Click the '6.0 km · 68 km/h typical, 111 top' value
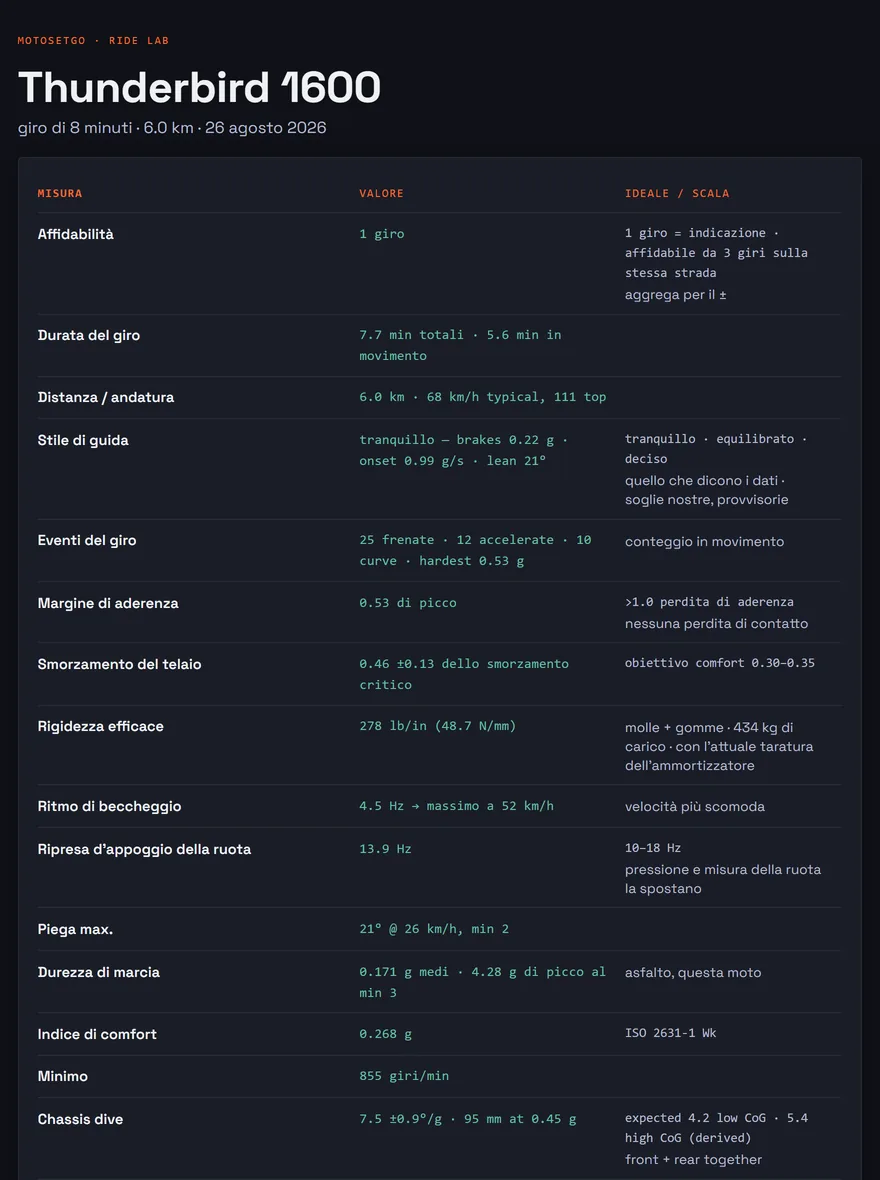The height and width of the screenshot is (1180, 880). click(483, 397)
